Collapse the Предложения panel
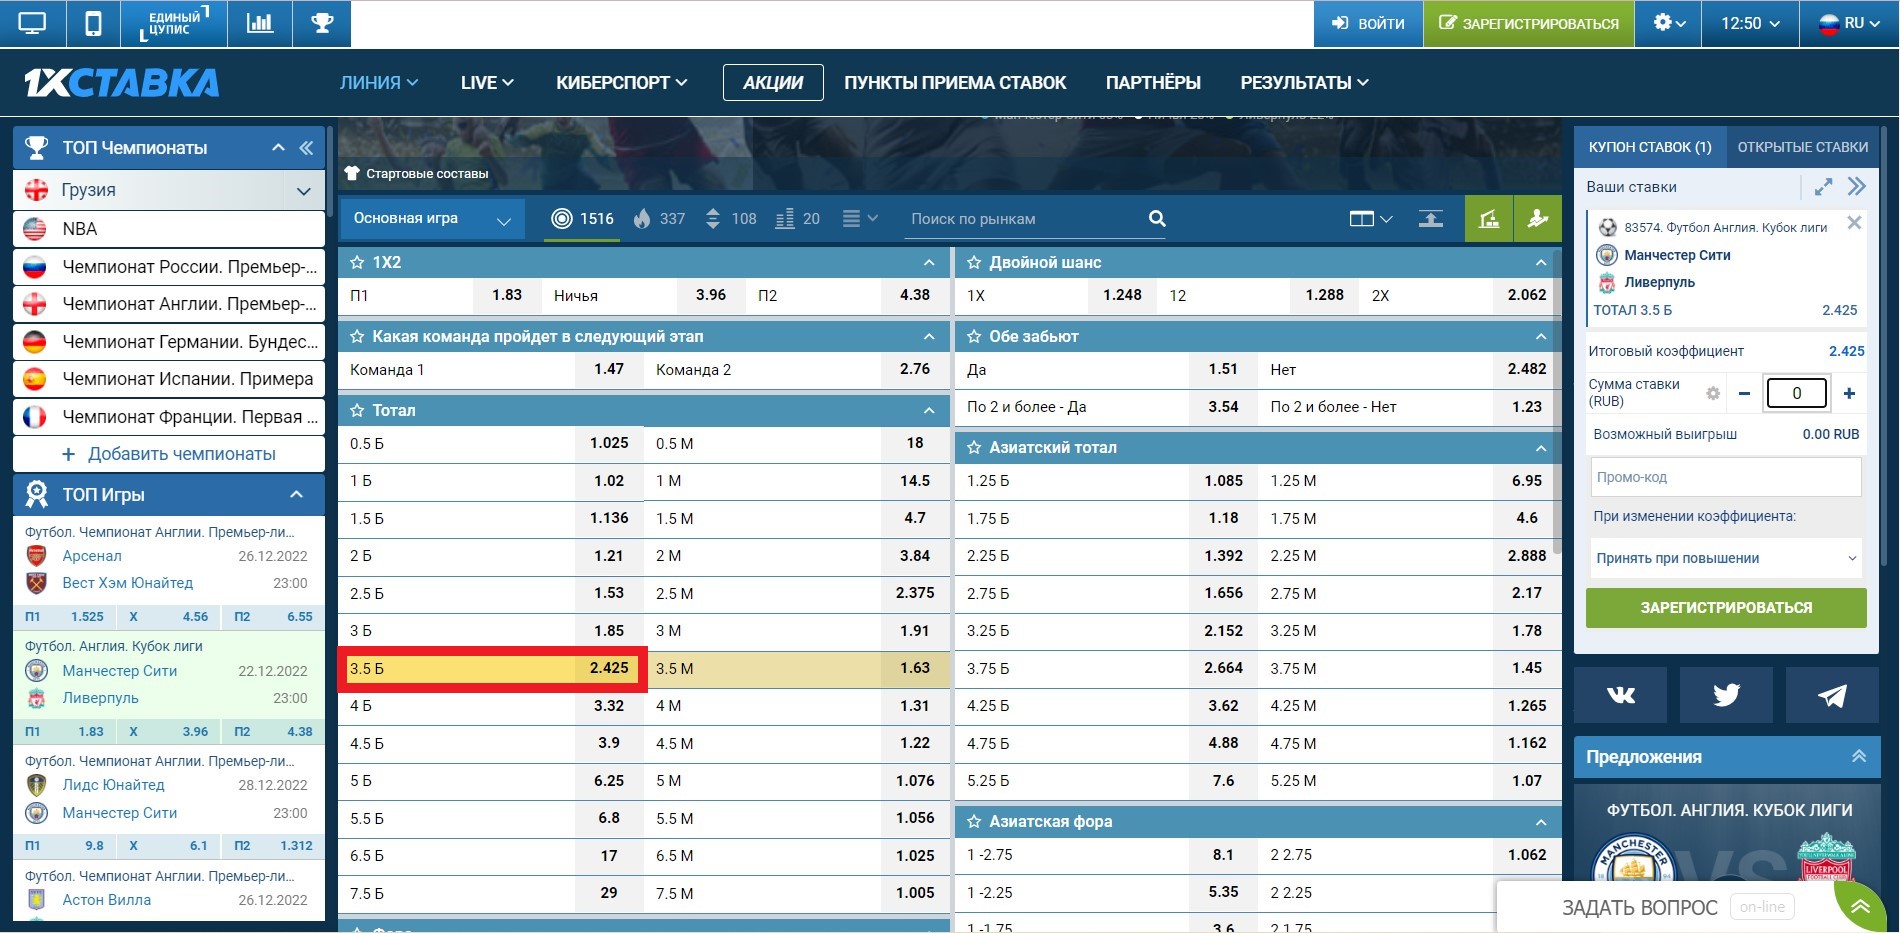Viewport: 1900px width, 933px height. tap(1859, 757)
